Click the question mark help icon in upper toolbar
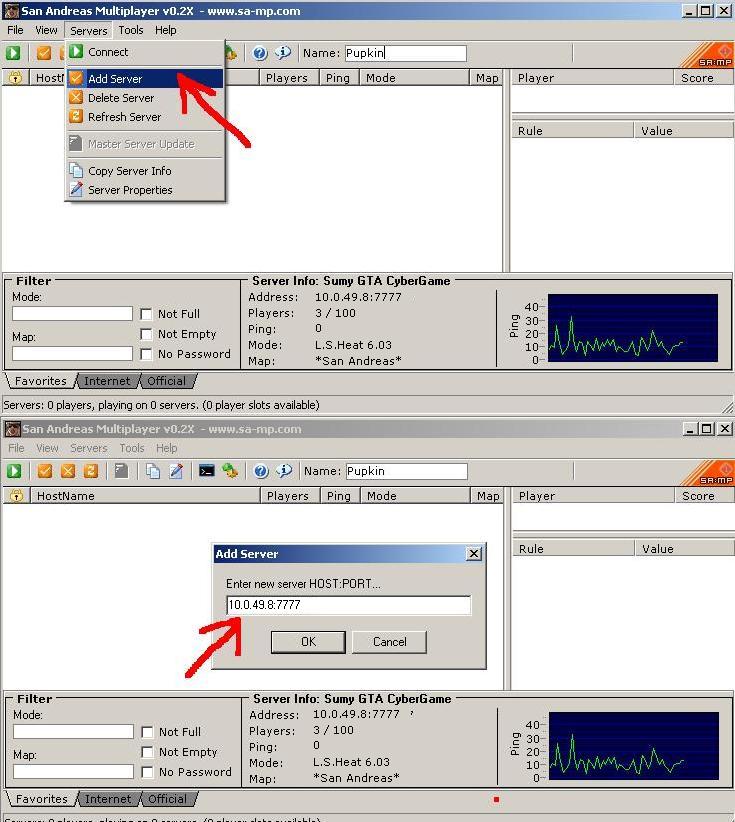735x822 pixels. tap(260, 53)
